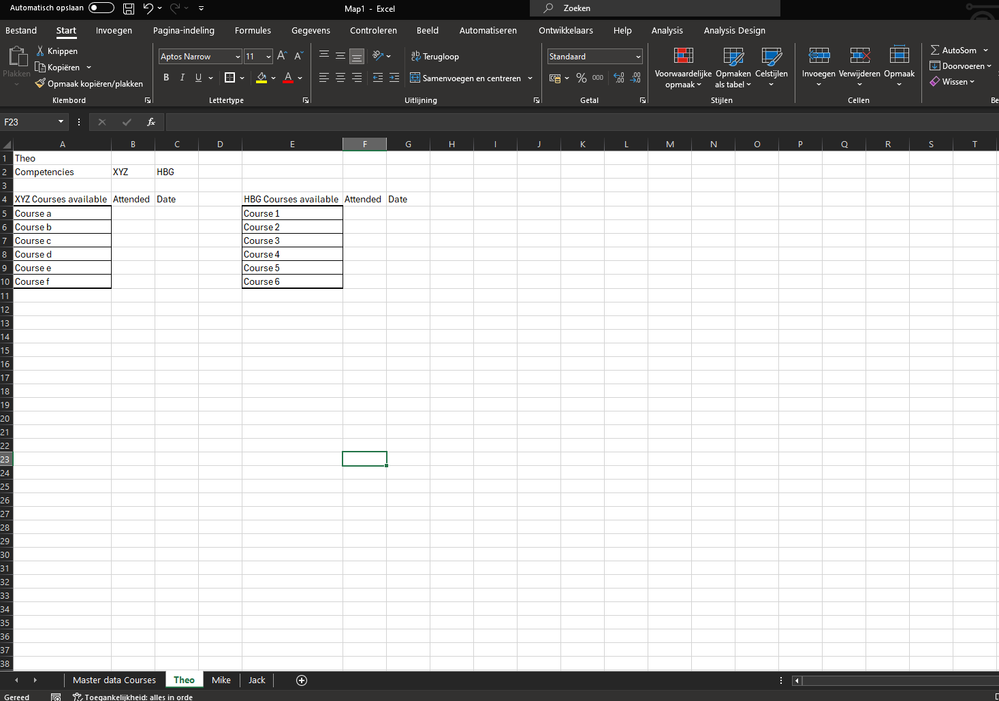
Task: Toggle Terugloop wrap text
Action: coord(435,56)
